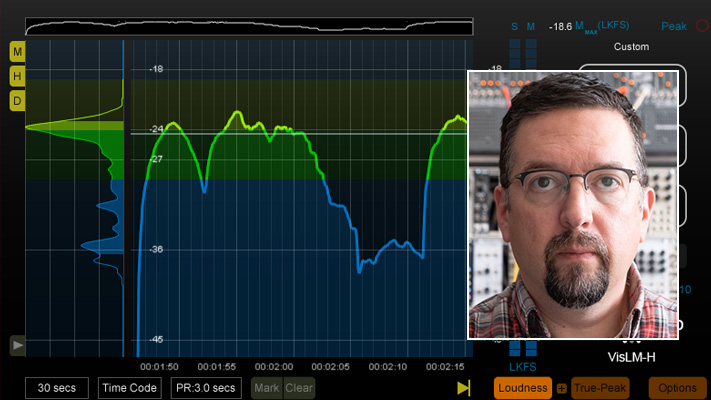The height and width of the screenshot is (400, 711).
Task: Click the yellow skip-to-end arrow icon
Action: coord(463,388)
